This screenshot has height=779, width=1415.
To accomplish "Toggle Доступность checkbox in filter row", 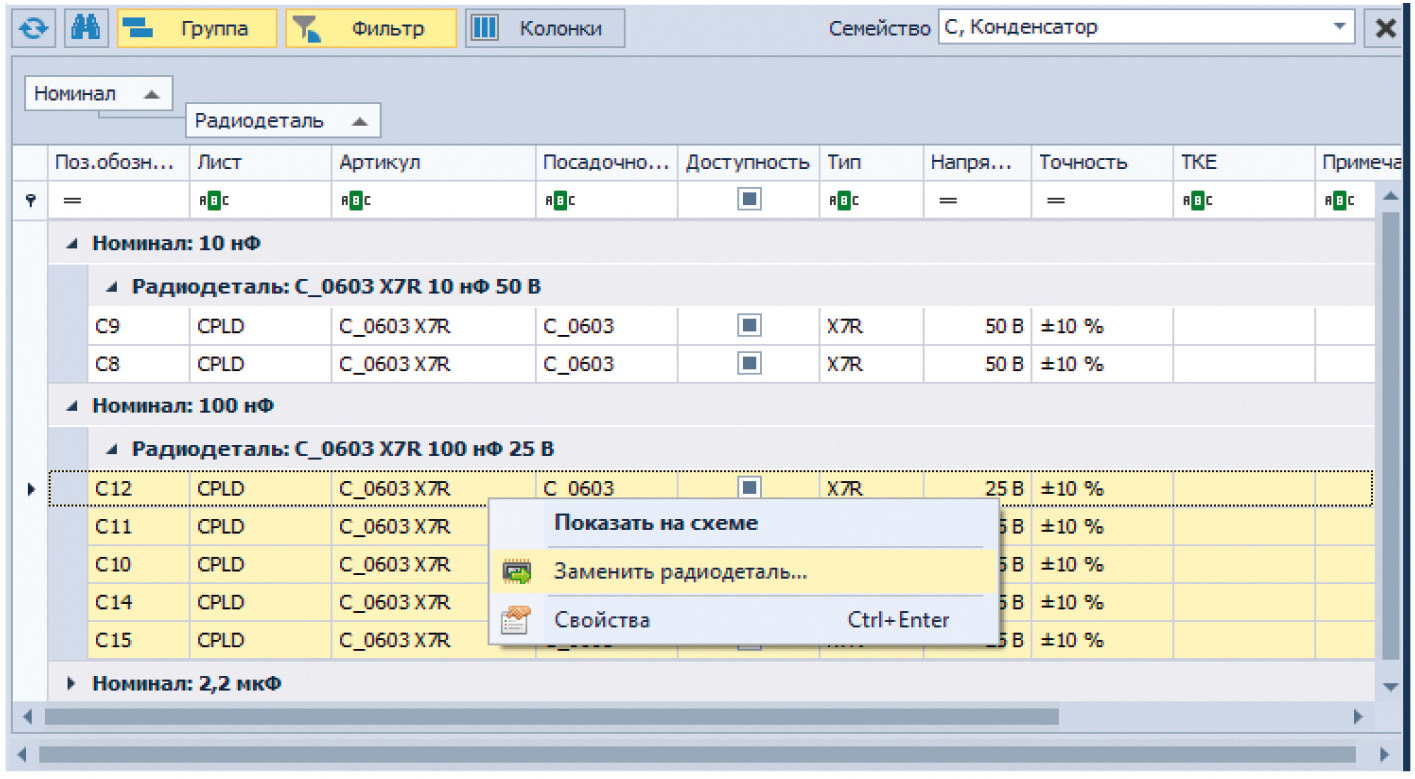I will pos(749,200).
